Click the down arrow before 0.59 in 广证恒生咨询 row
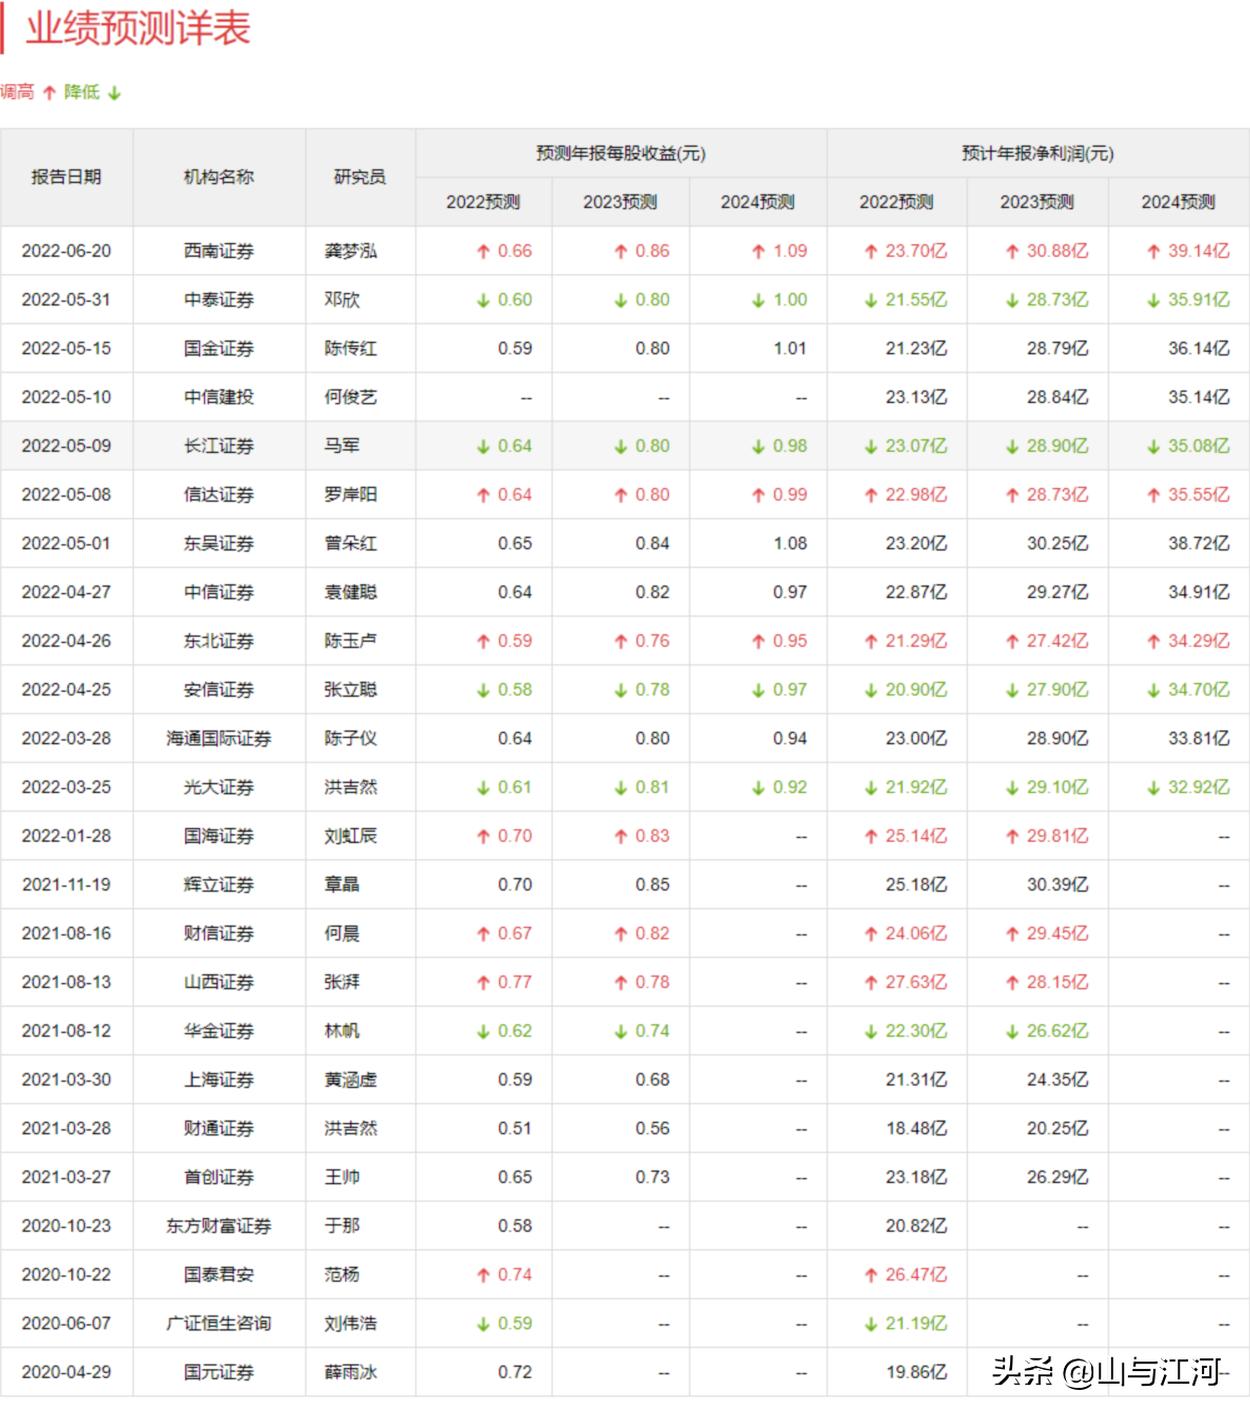Screen dimensions: 1250x1416 pyautogui.click(x=484, y=1324)
